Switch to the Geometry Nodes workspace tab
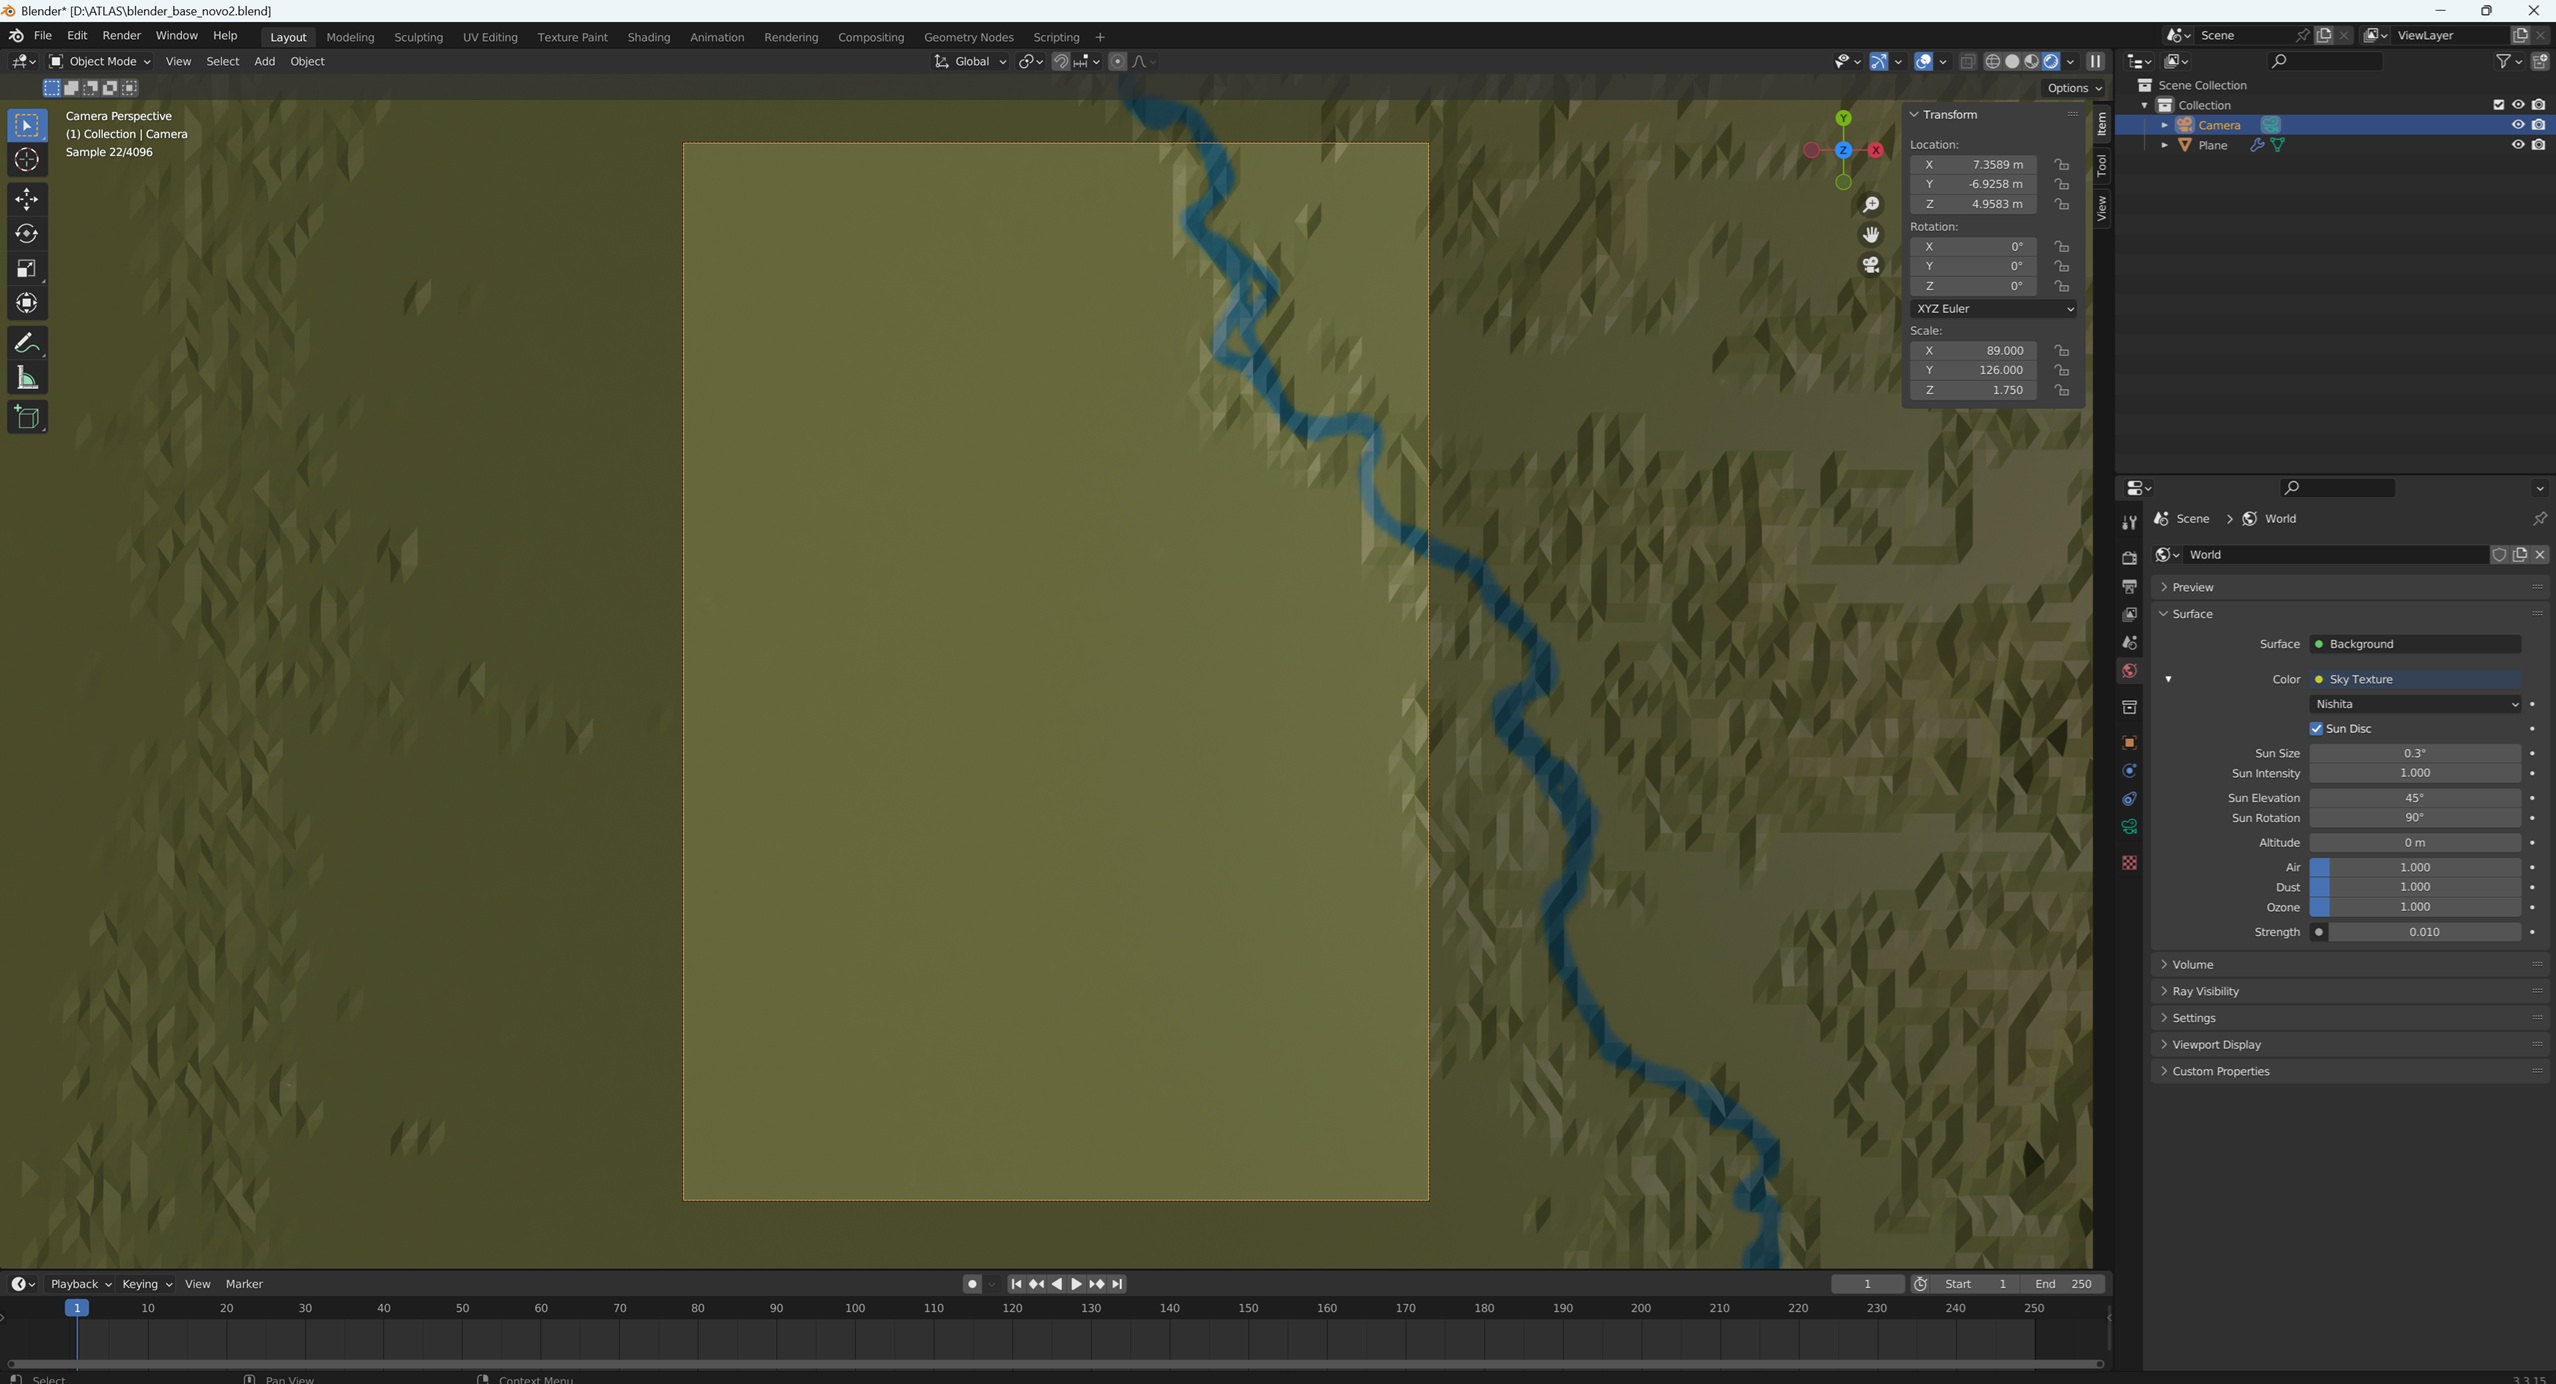The width and height of the screenshot is (2556, 1384). click(x=968, y=37)
